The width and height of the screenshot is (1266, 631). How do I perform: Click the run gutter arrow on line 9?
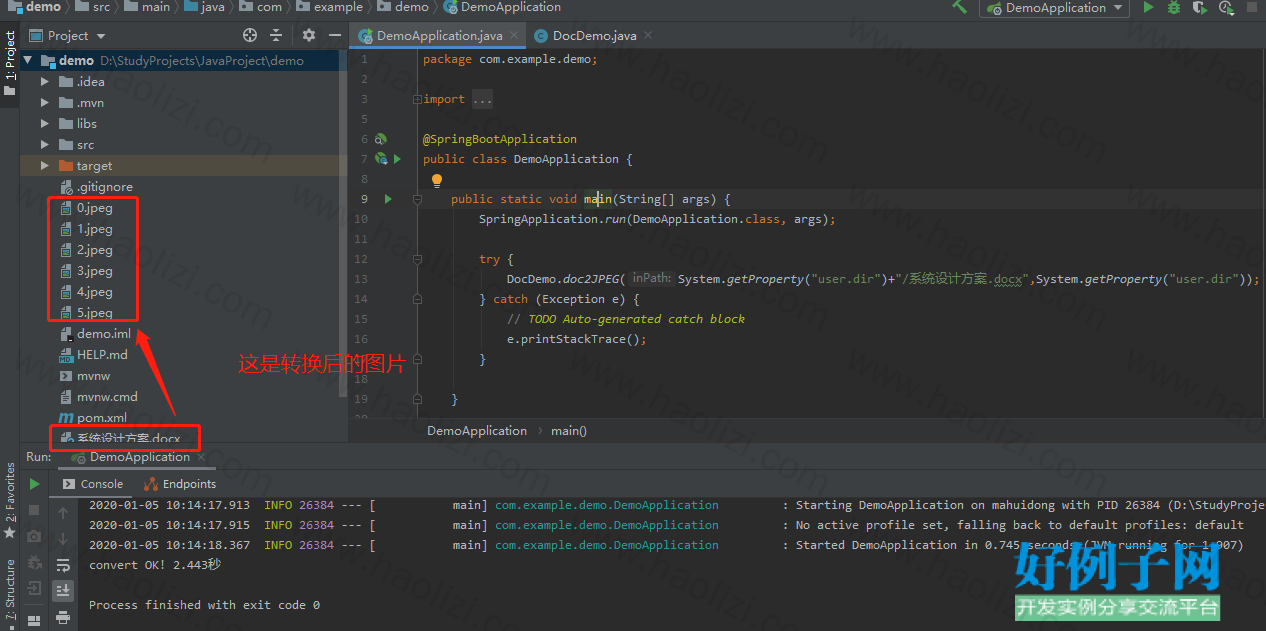point(388,199)
